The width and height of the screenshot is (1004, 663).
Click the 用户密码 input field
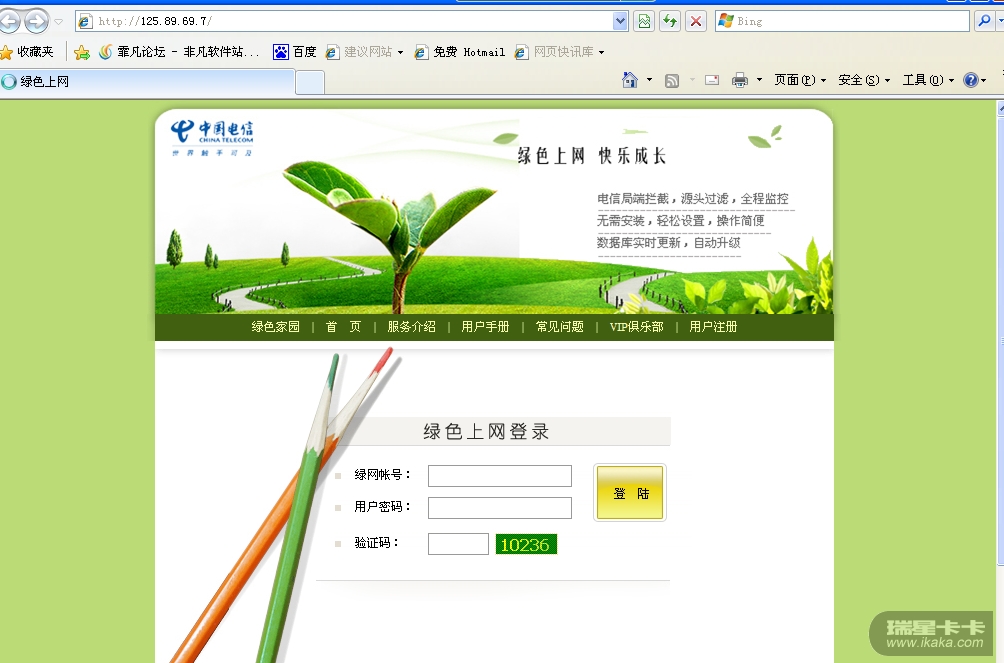tap(499, 508)
